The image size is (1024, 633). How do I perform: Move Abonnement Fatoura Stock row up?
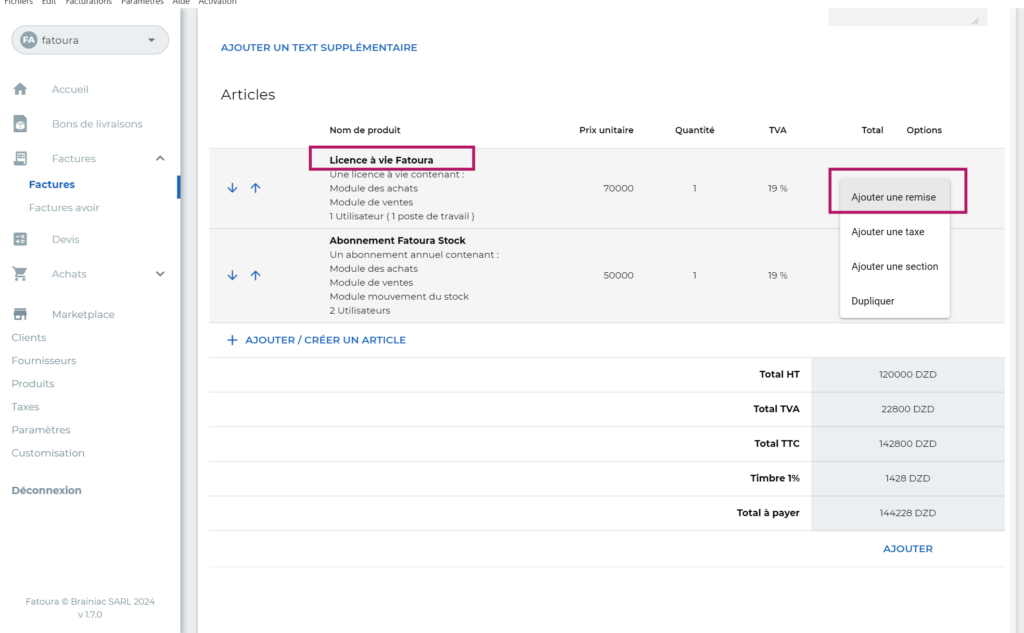[x=255, y=276]
